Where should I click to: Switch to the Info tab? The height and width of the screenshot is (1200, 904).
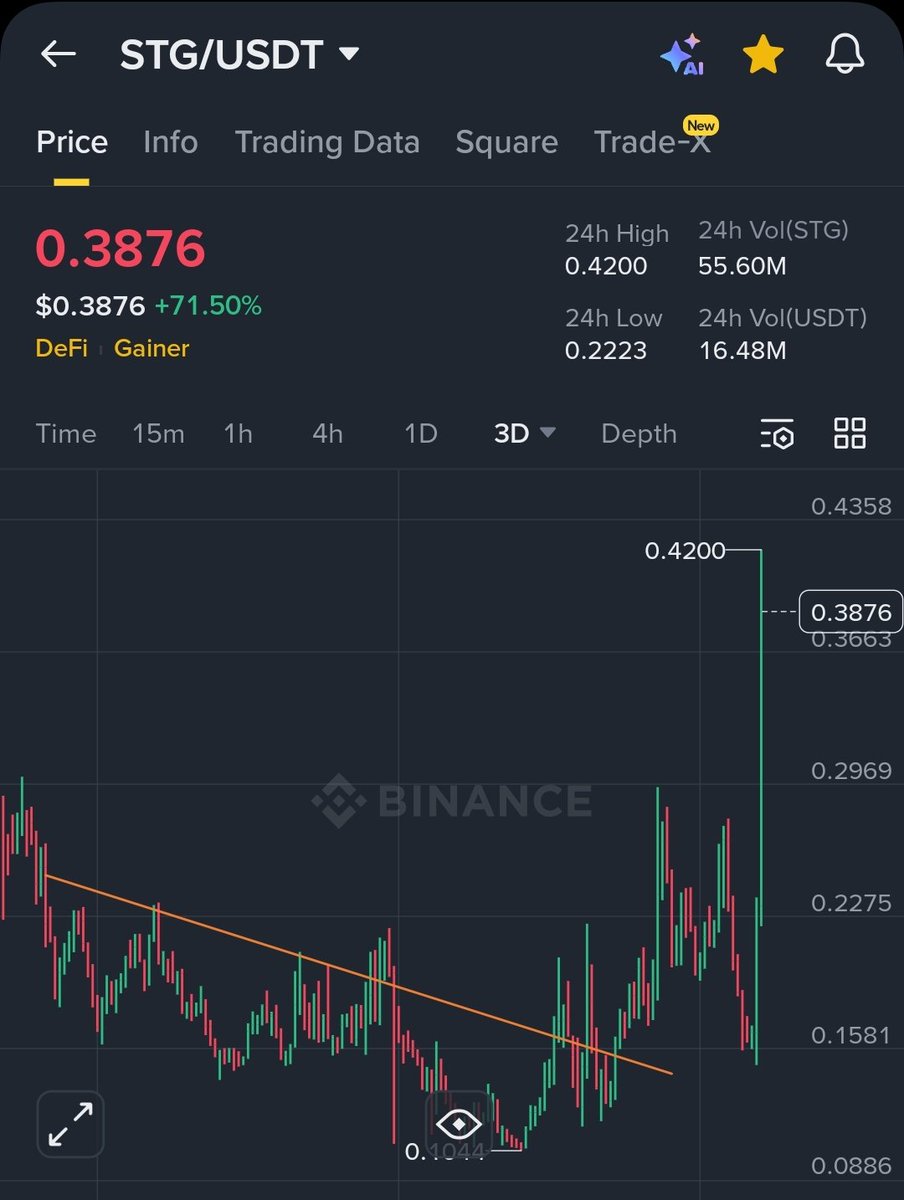(x=170, y=142)
